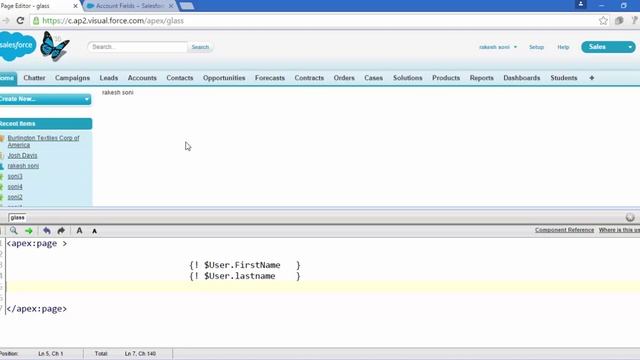Click the Search button next to the search box

click(200, 47)
